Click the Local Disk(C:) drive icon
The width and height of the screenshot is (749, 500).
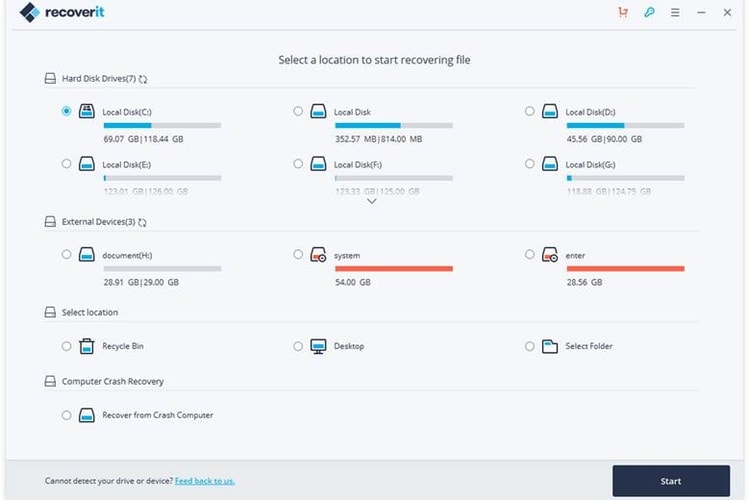point(87,112)
